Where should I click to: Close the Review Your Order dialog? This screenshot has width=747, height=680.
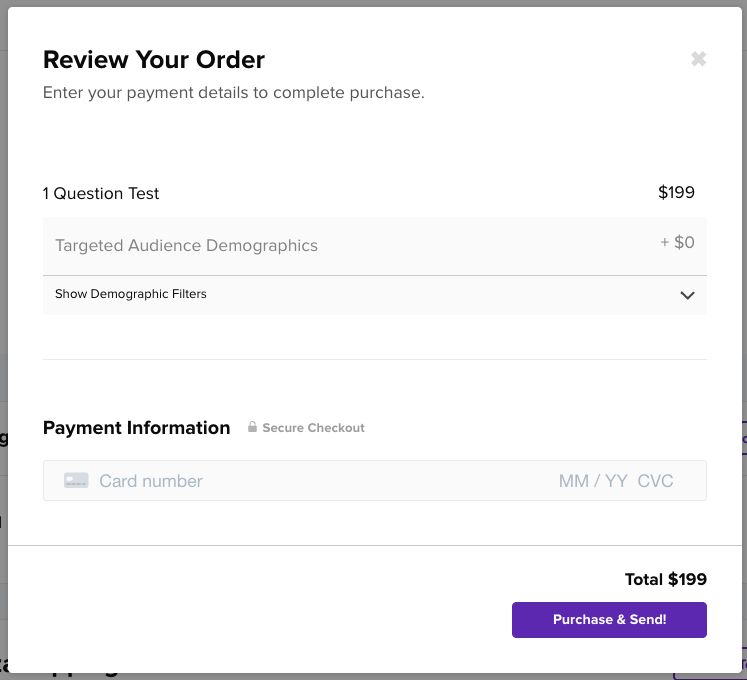(698, 59)
